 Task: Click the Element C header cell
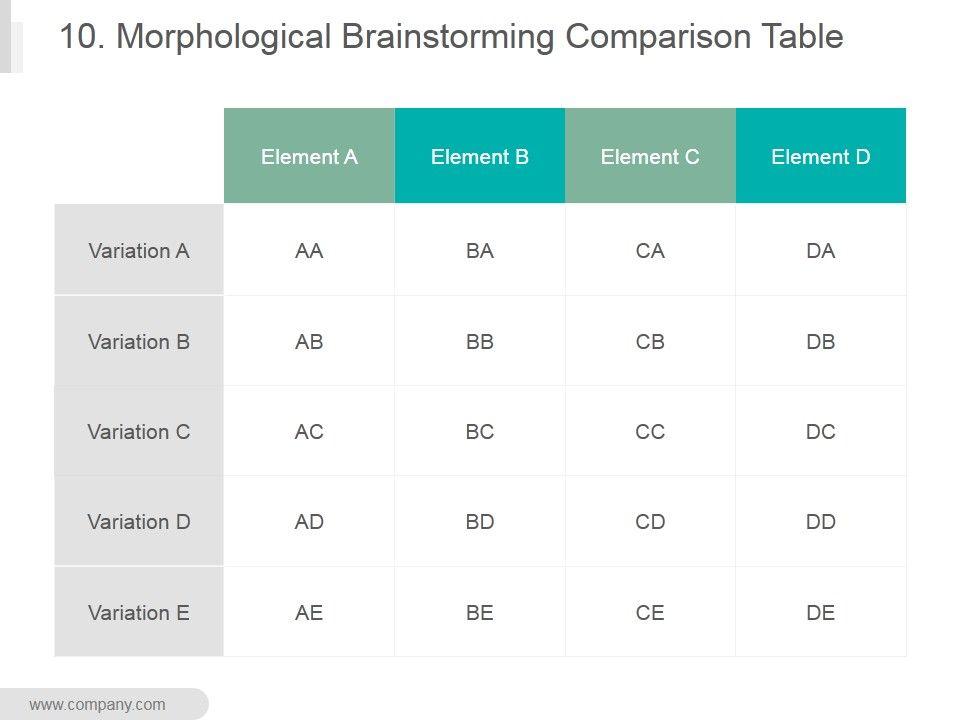click(650, 157)
